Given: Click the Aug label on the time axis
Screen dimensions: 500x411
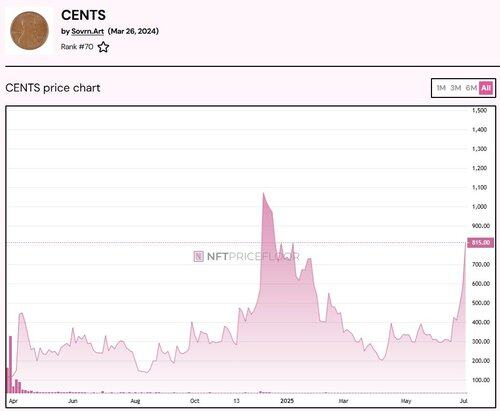Looking at the screenshot, I should click(x=135, y=400).
